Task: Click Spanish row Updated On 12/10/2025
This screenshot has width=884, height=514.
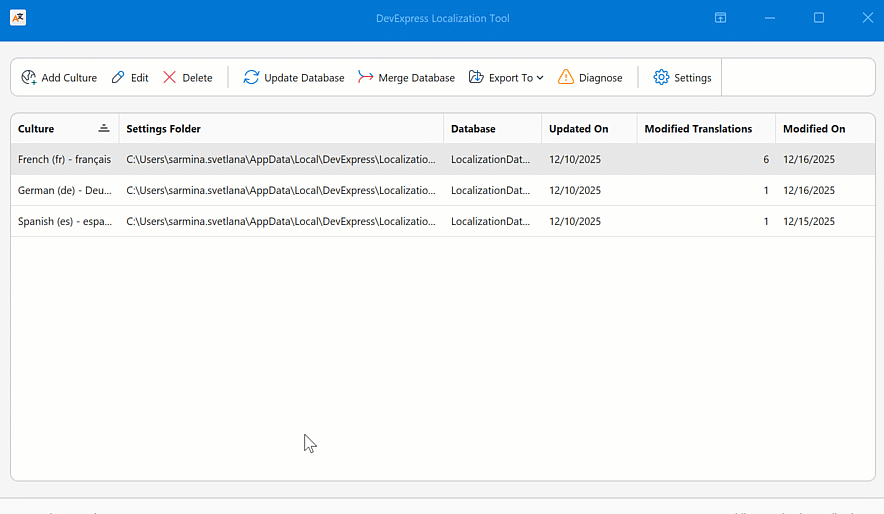Action: (x=575, y=221)
